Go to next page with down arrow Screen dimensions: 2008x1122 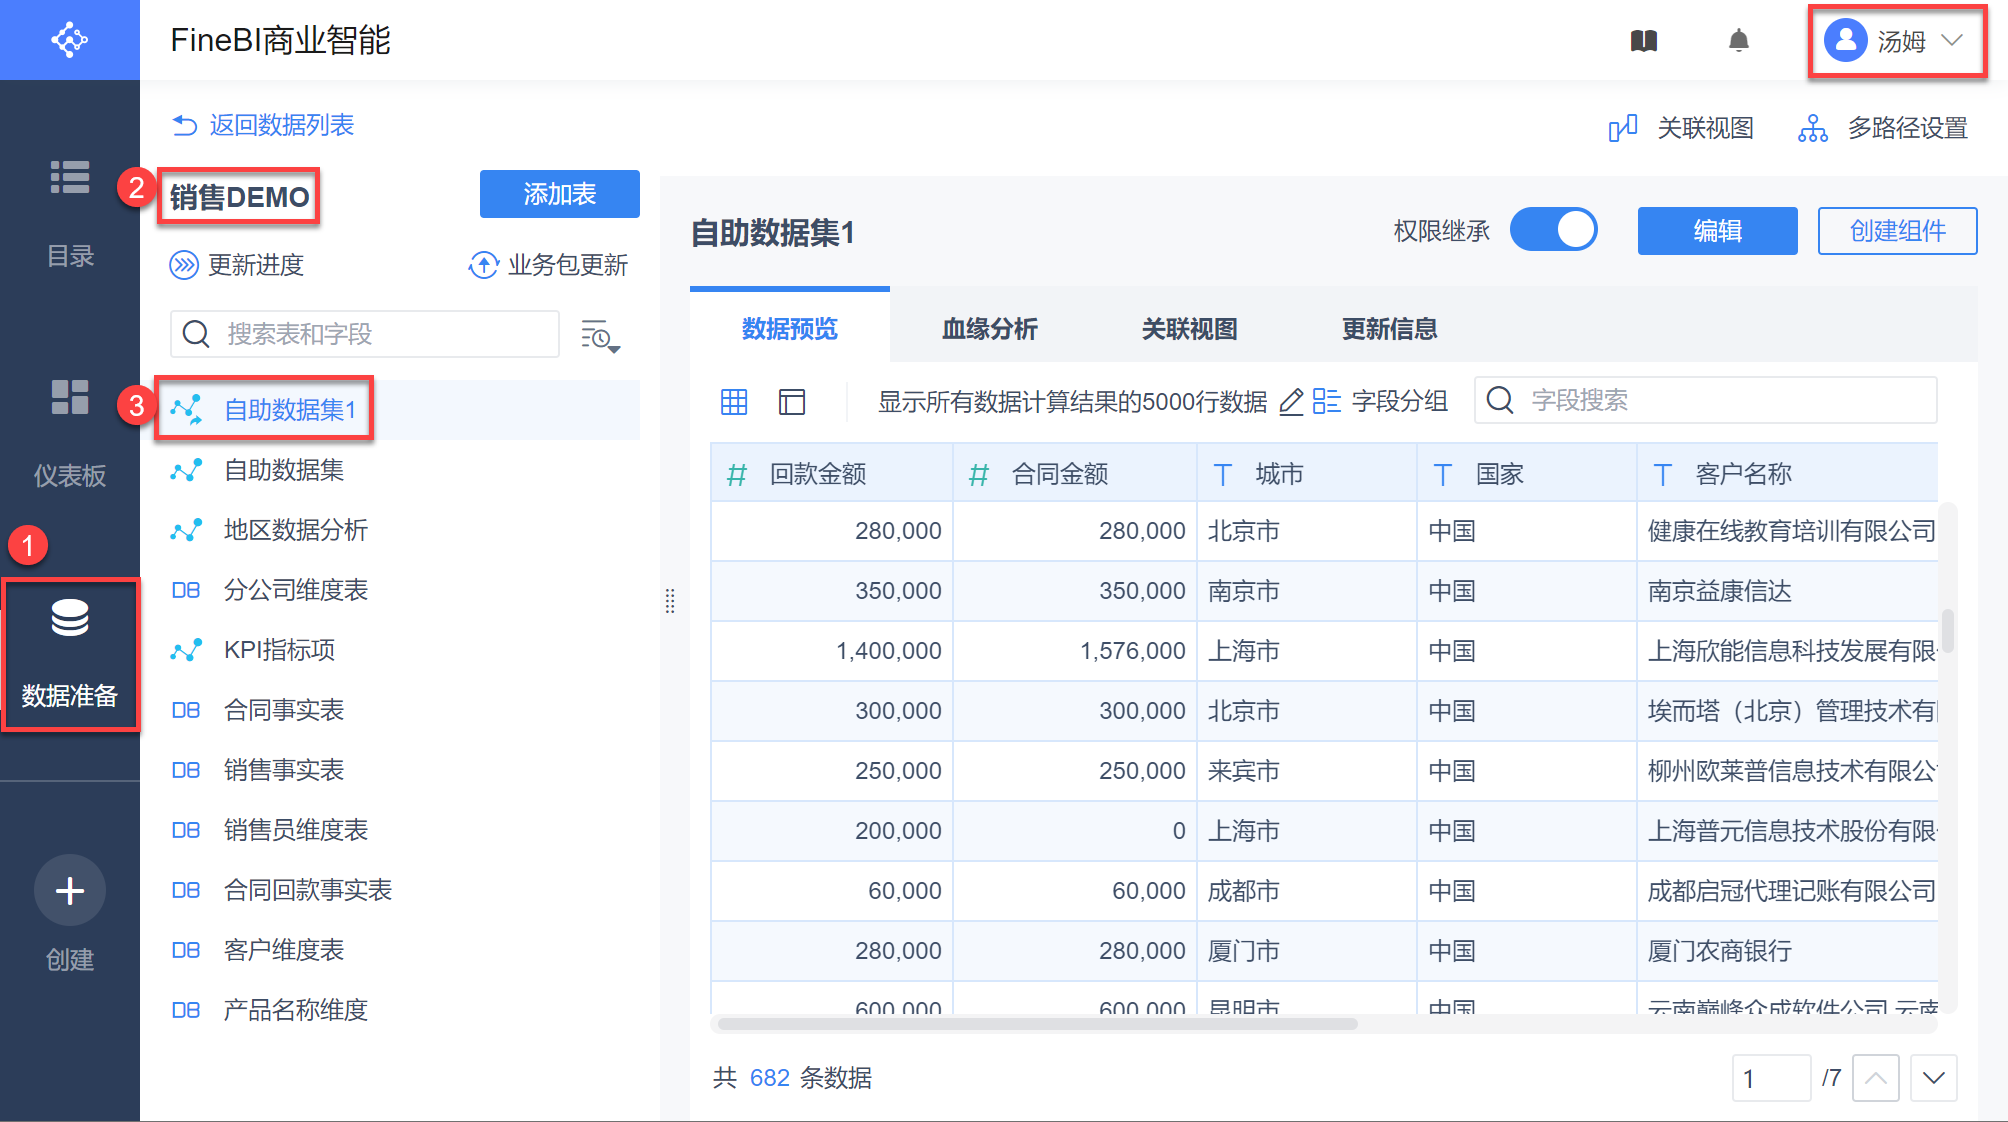1933,1078
